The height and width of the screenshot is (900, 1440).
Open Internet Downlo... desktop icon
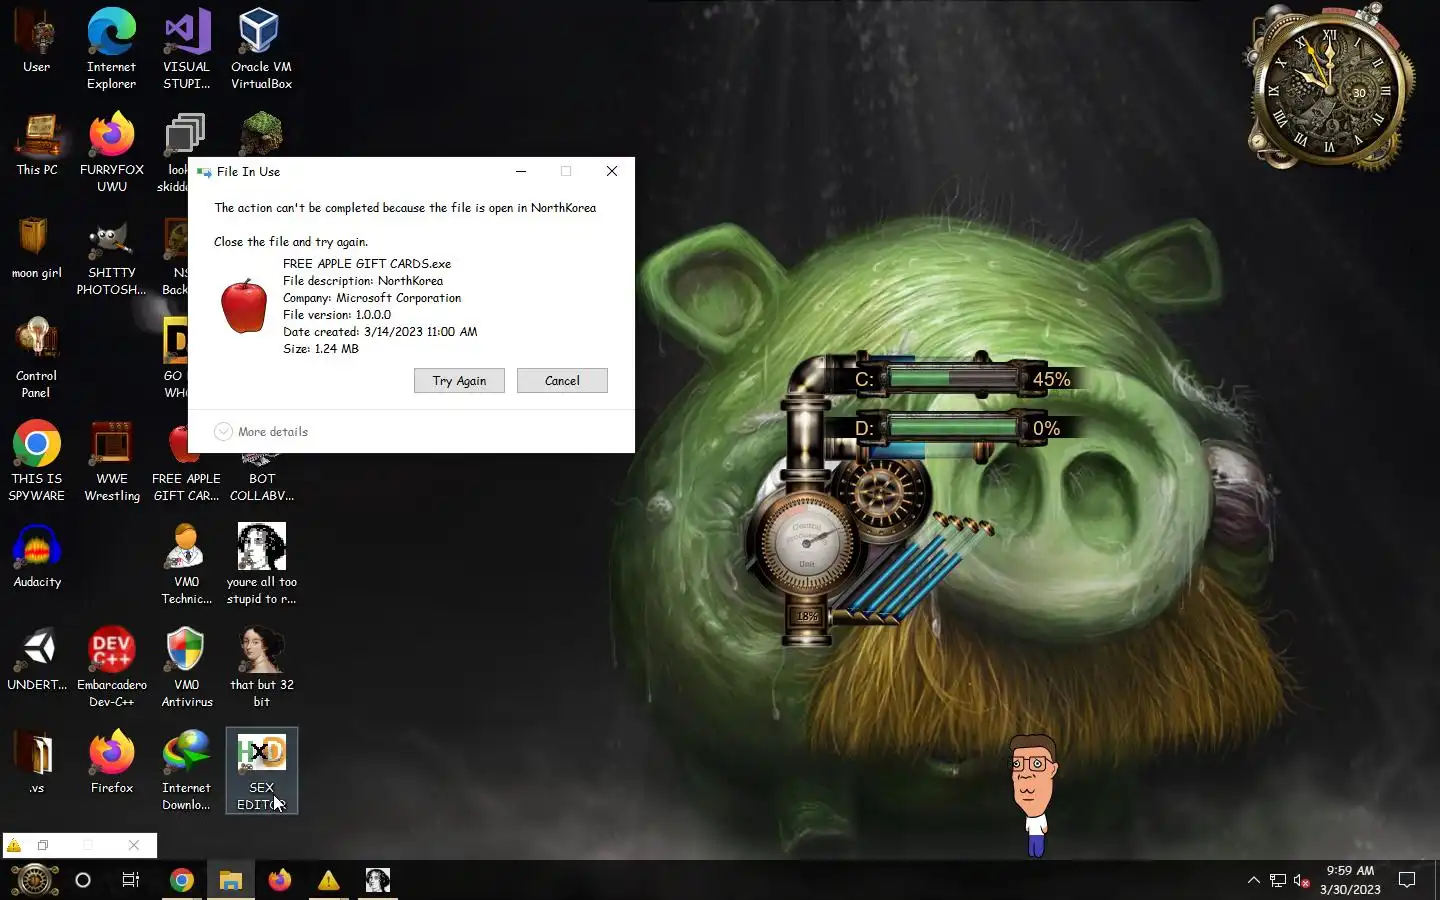(x=187, y=770)
